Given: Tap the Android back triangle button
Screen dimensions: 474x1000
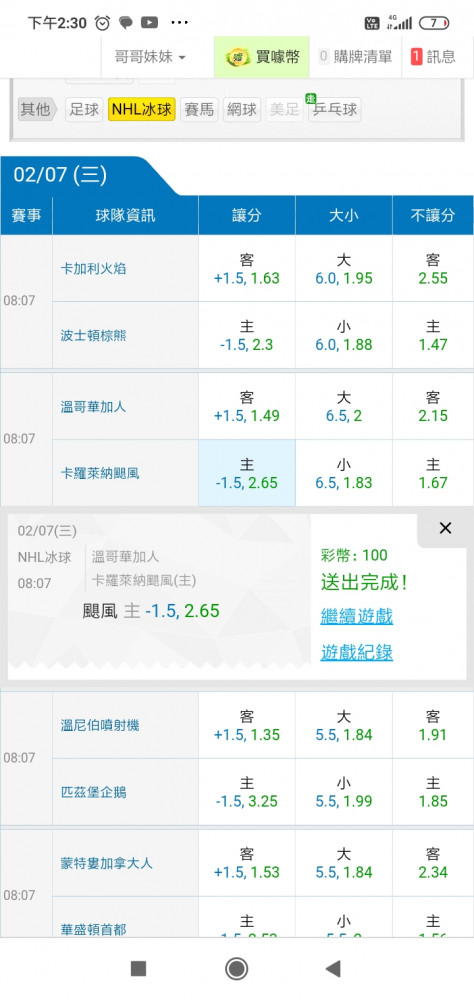Looking at the screenshot, I should click(333, 969).
